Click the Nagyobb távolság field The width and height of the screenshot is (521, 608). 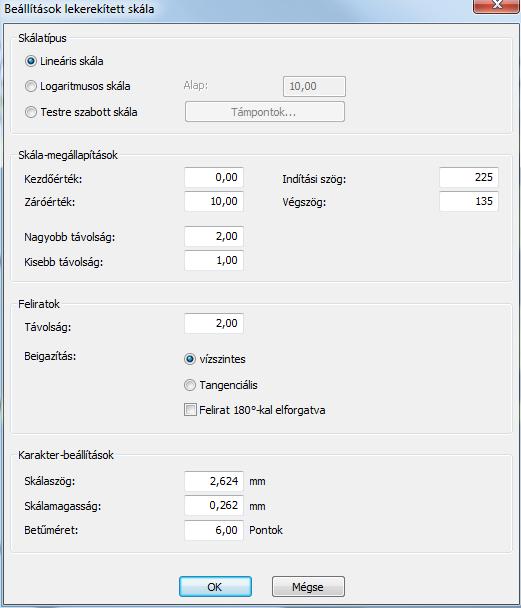214,237
